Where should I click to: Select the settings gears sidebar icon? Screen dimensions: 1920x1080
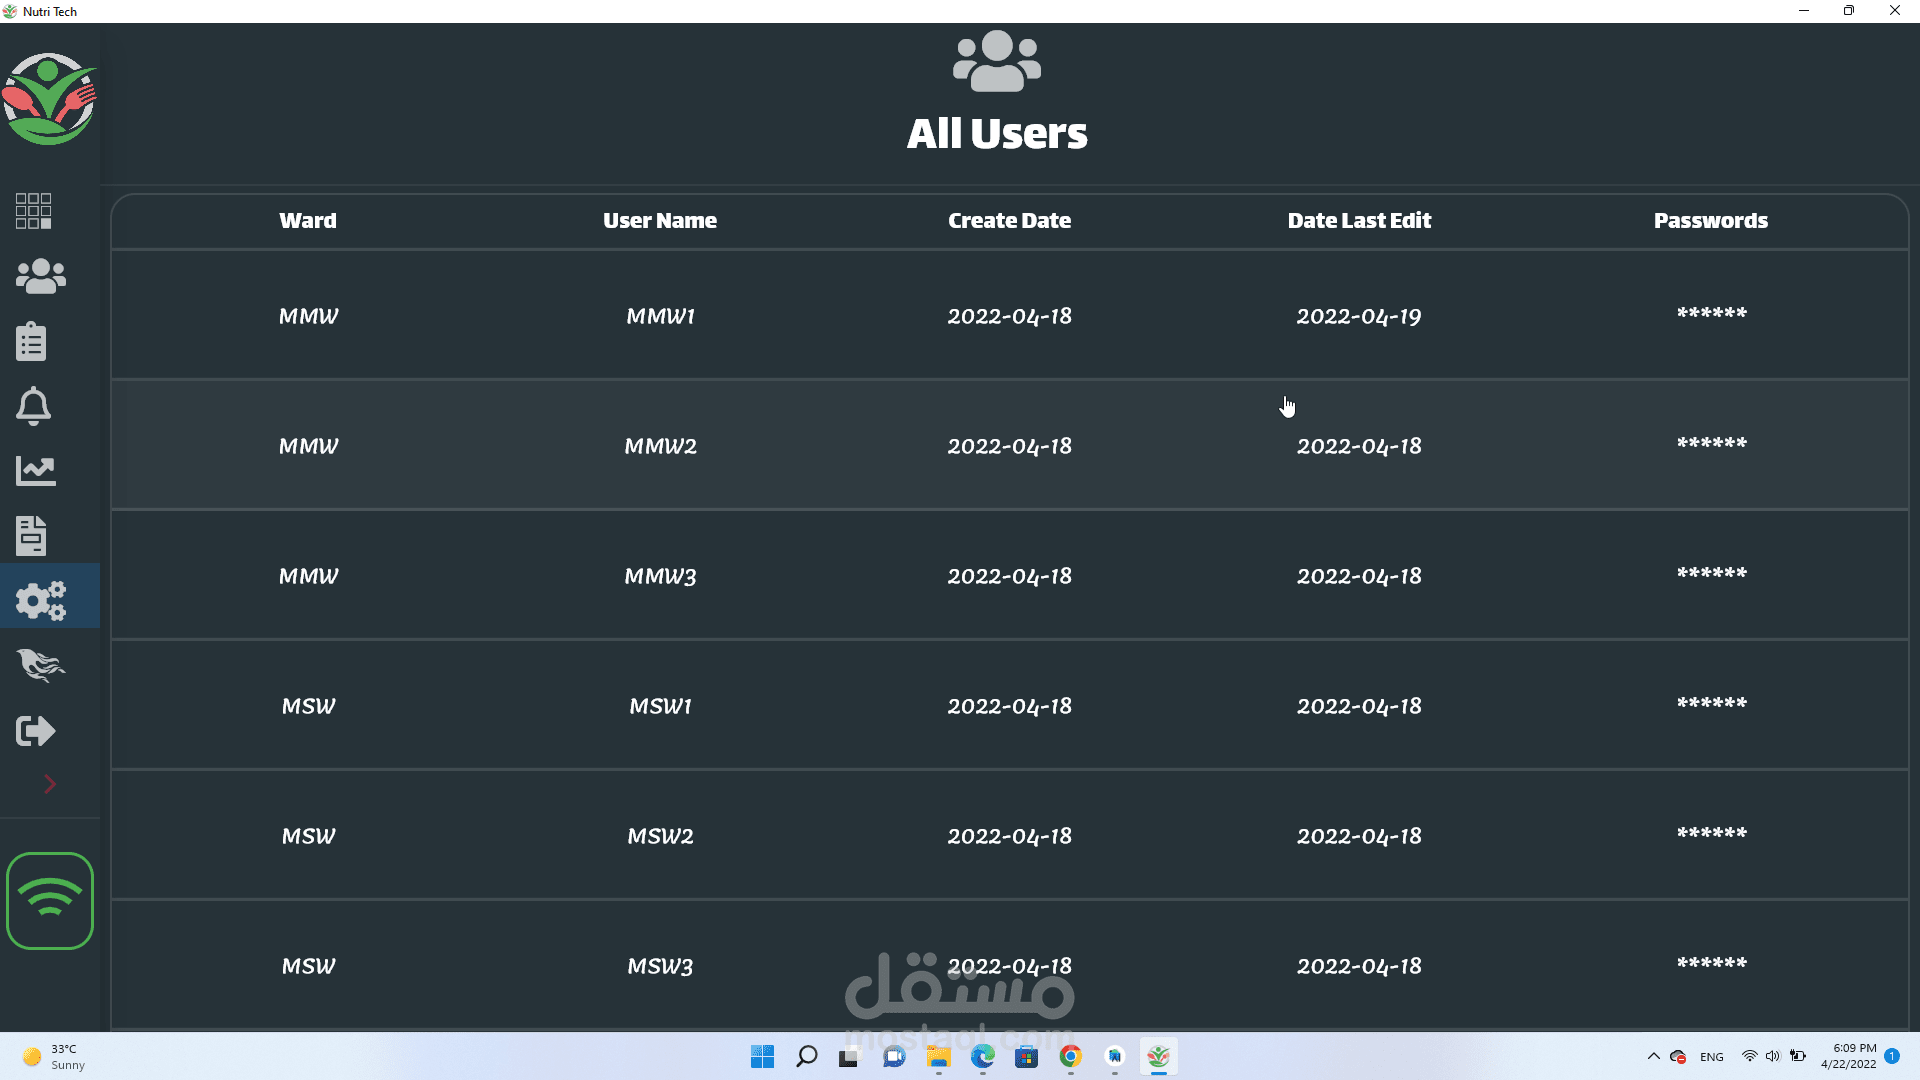(x=42, y=601)
